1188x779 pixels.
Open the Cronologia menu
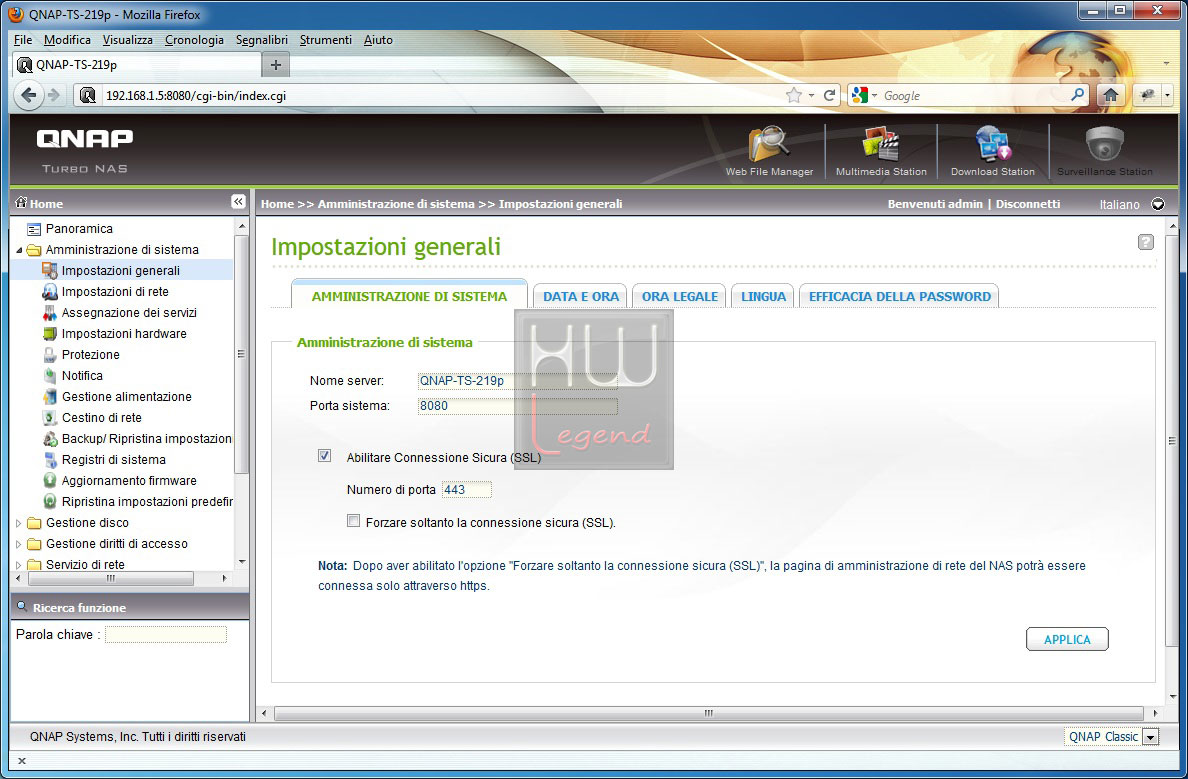click(194, 40)
